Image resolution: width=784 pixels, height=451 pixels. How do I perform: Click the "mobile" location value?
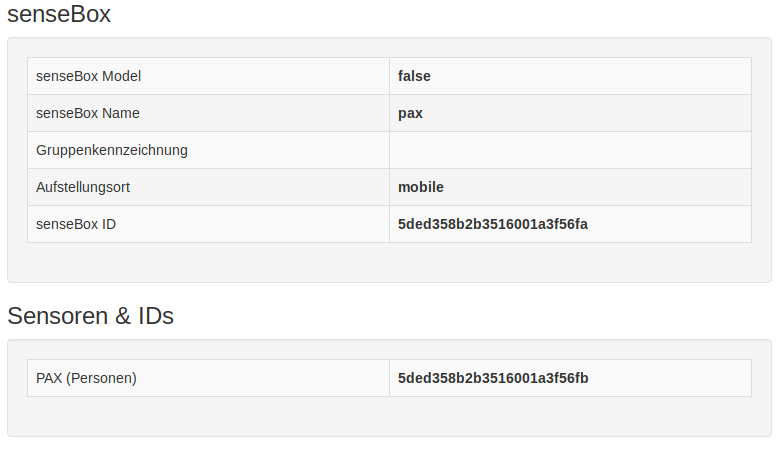pos(421,187)
